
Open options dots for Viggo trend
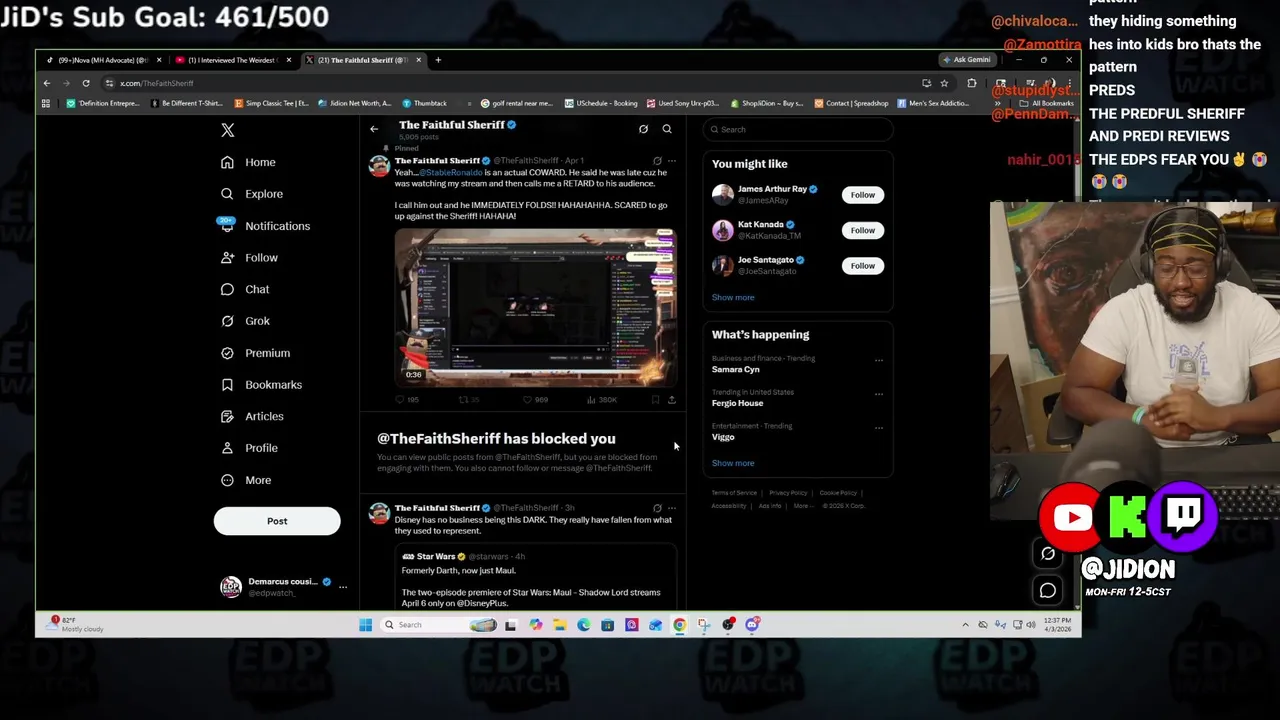pos(879,428)
